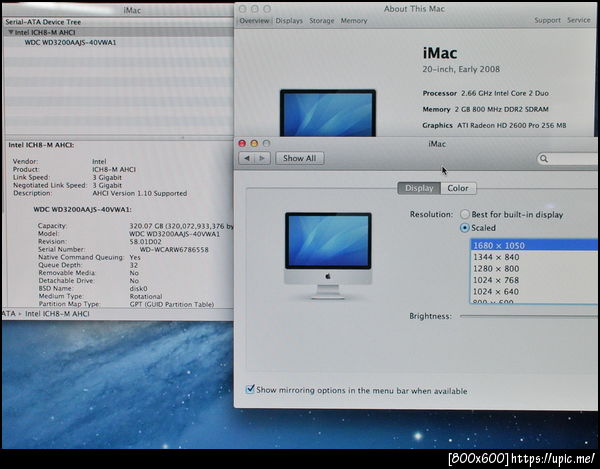Click the Show All button
Image resolution: width=600 pixels, height=469 pixels.
click(x=300, y=158)
